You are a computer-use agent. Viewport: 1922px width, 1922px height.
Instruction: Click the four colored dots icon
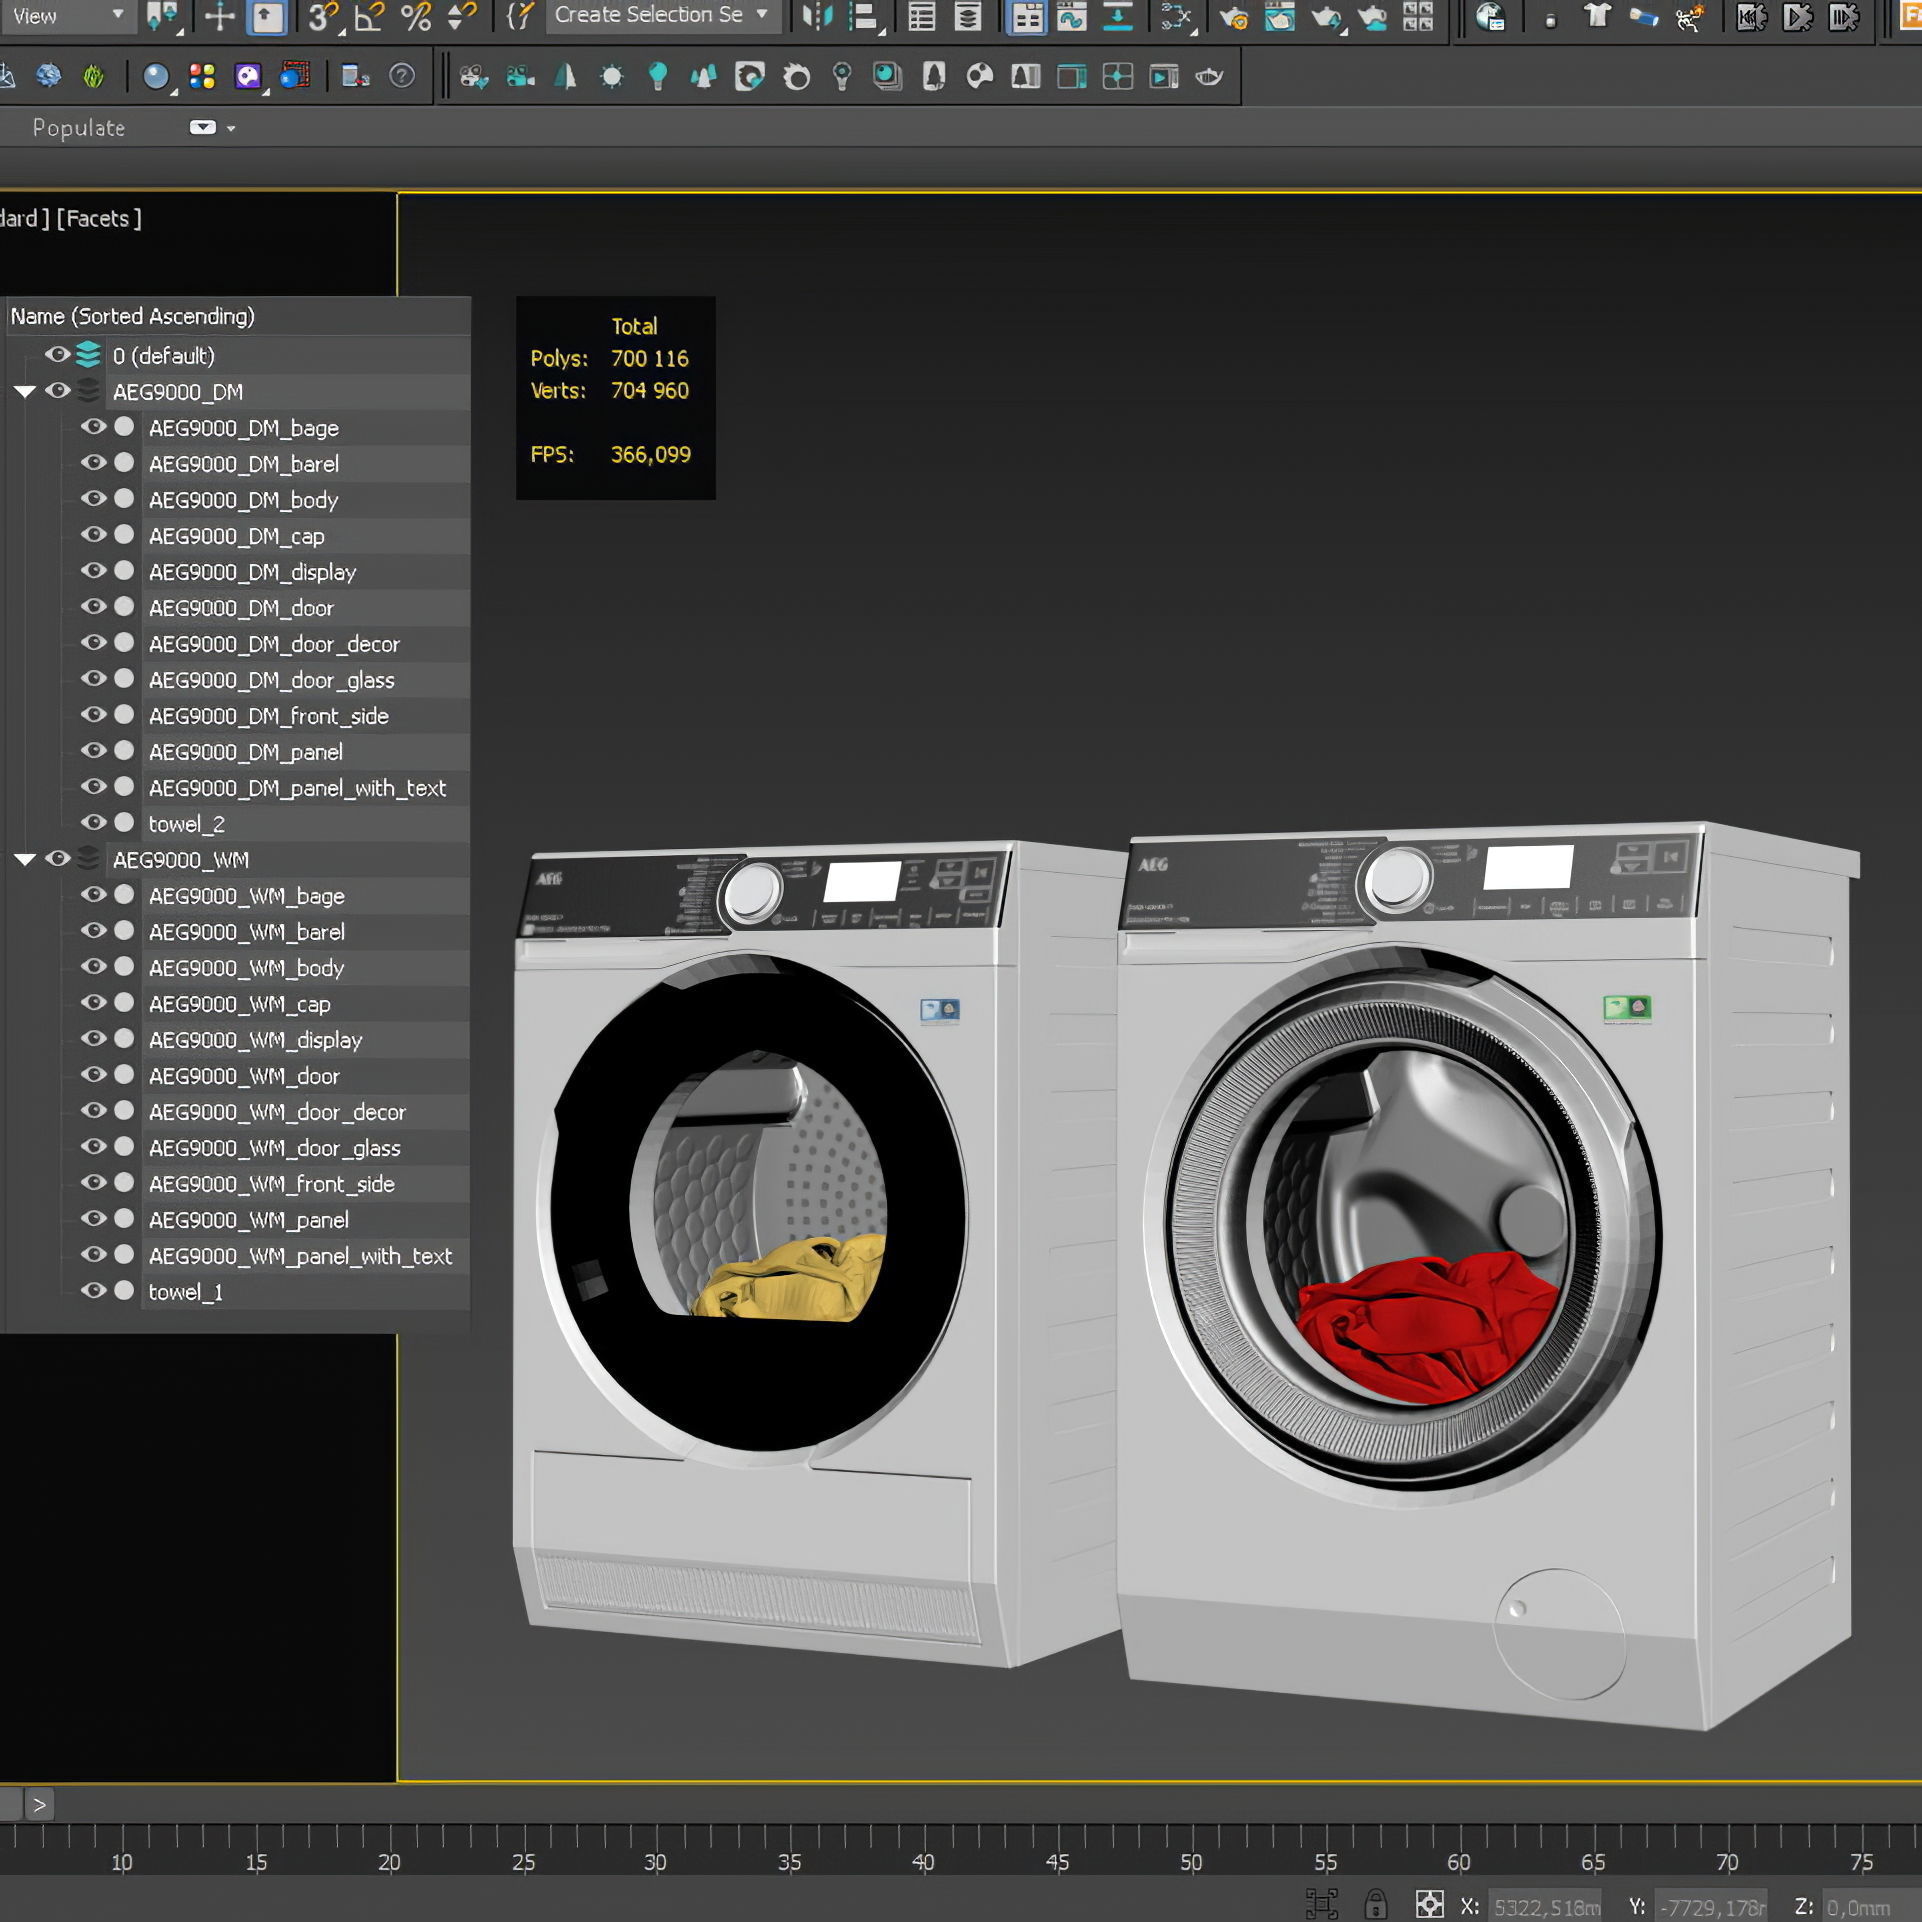click(x=202, y=76)
